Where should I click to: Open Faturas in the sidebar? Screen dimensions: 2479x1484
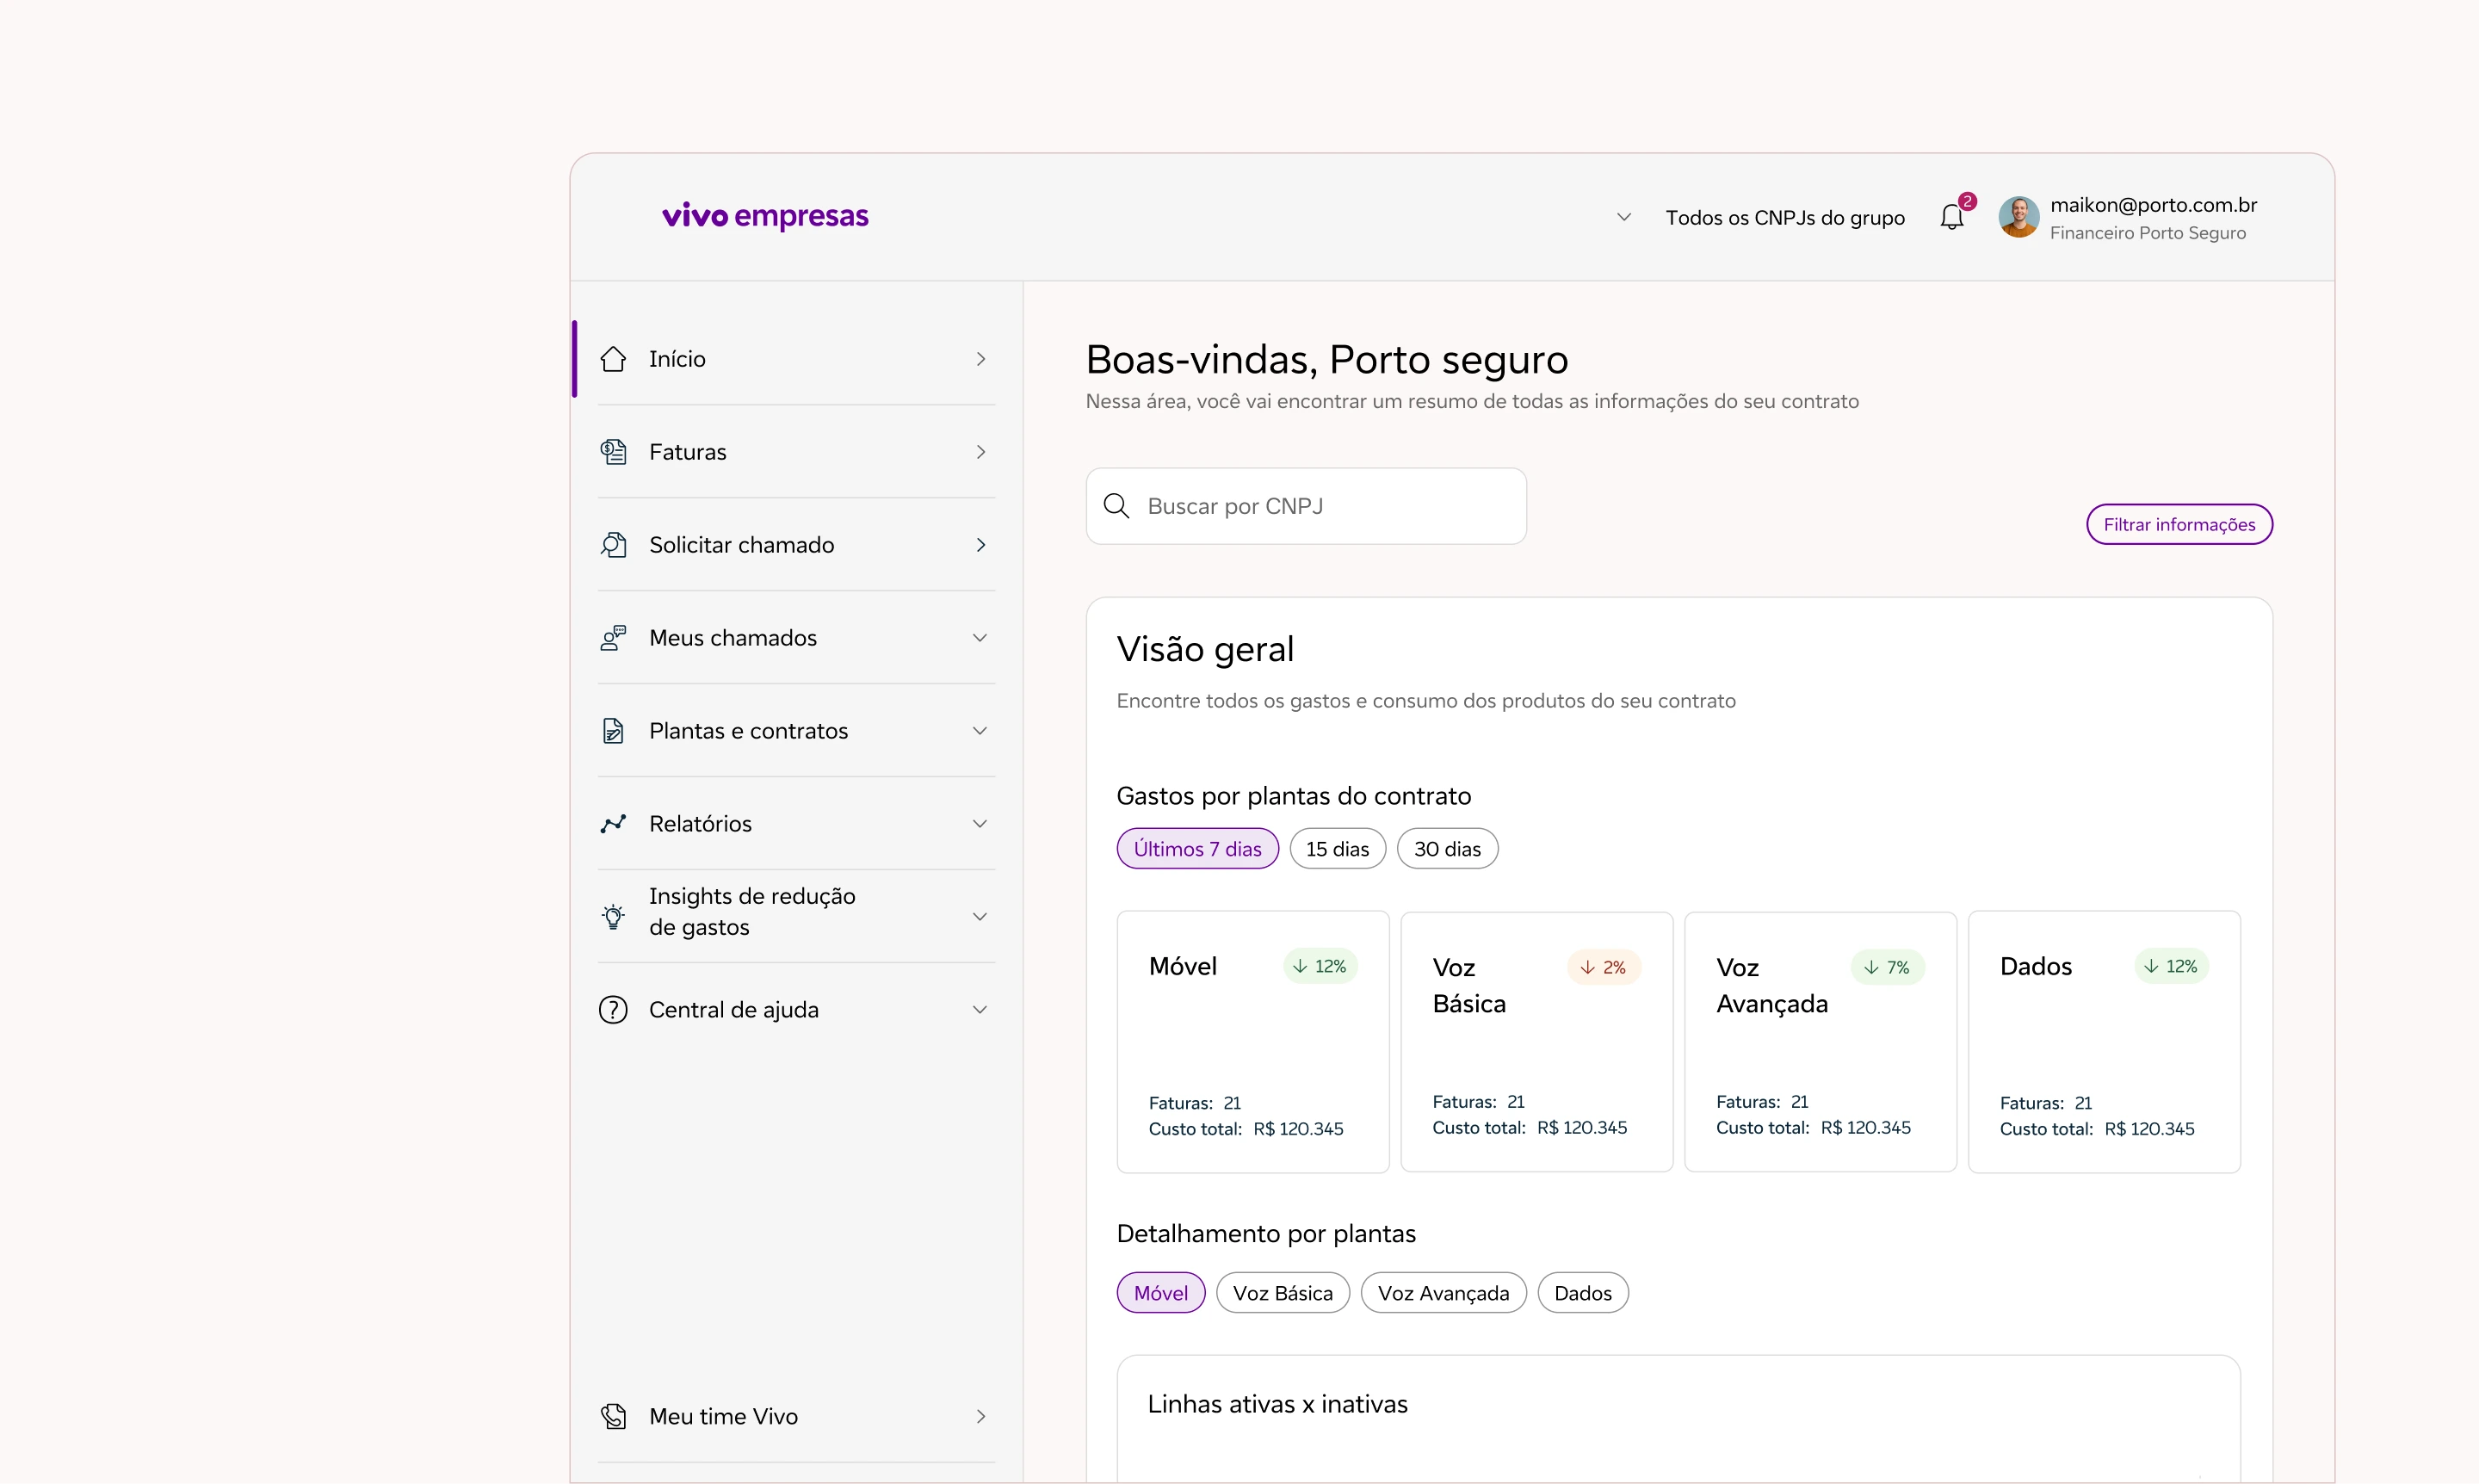coord(796,452)
